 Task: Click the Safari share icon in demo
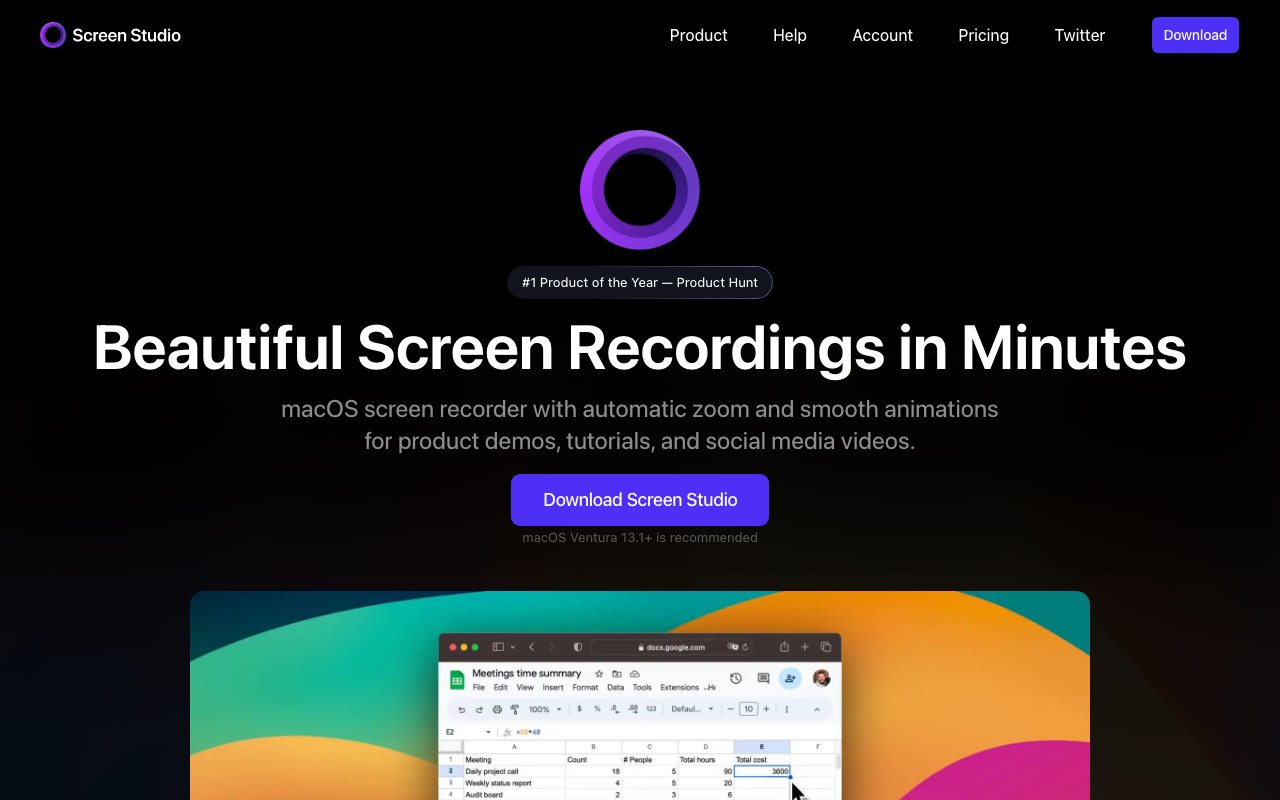coord(784,647)
